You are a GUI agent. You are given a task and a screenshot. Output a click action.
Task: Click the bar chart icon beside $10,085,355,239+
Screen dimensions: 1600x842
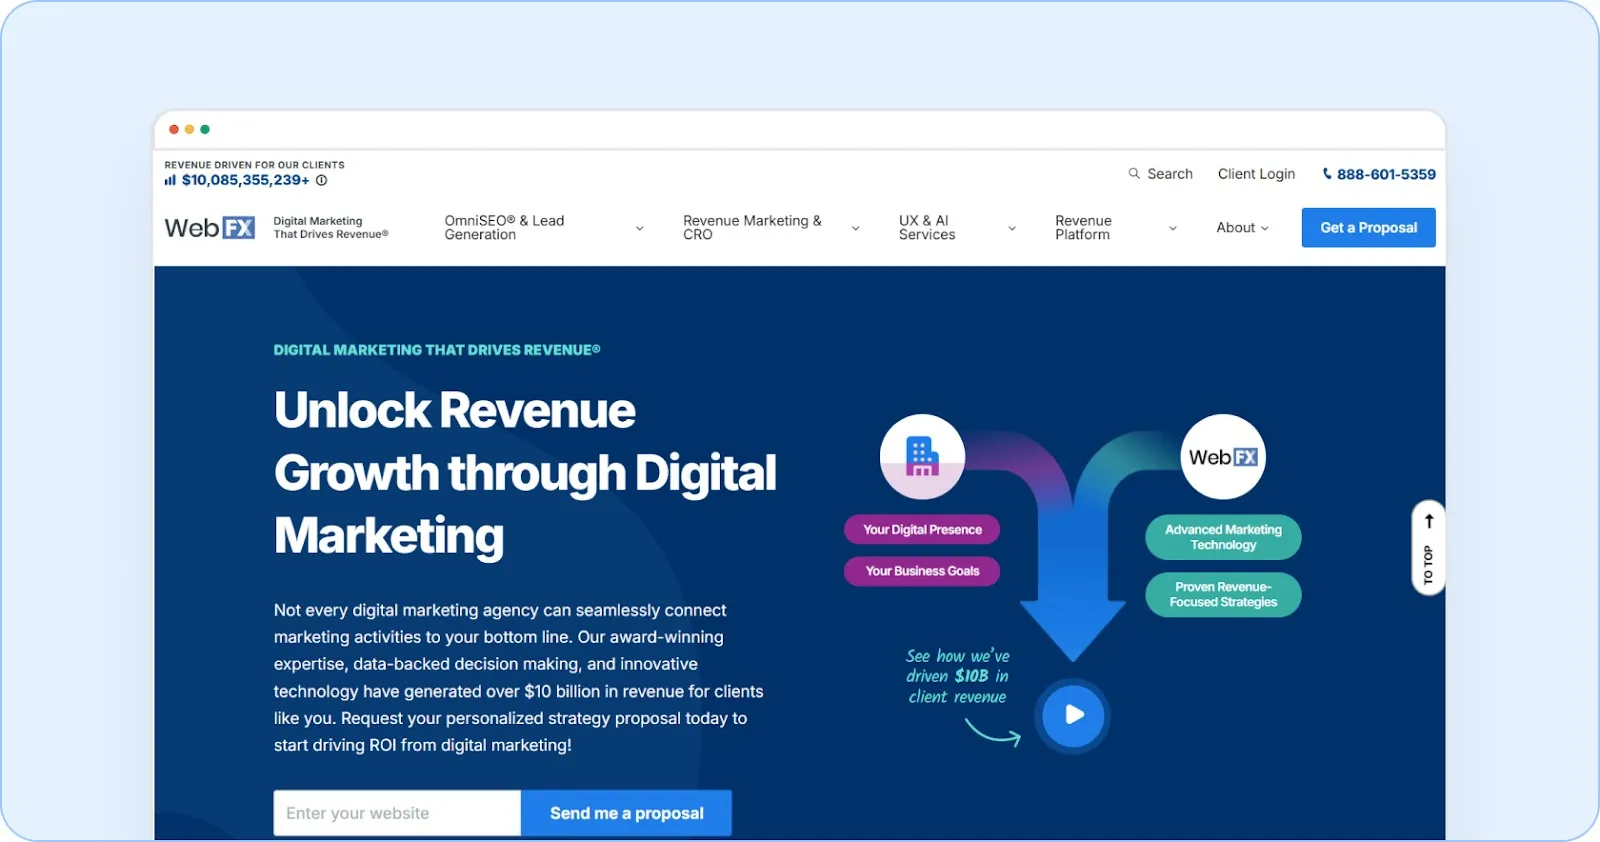coord(170,180)
